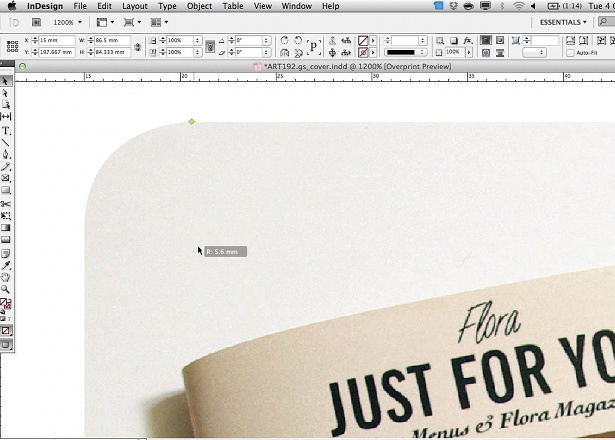This screenshot has height=440, width=615.
Task: Open the Window menu
Action: (297, 6)
